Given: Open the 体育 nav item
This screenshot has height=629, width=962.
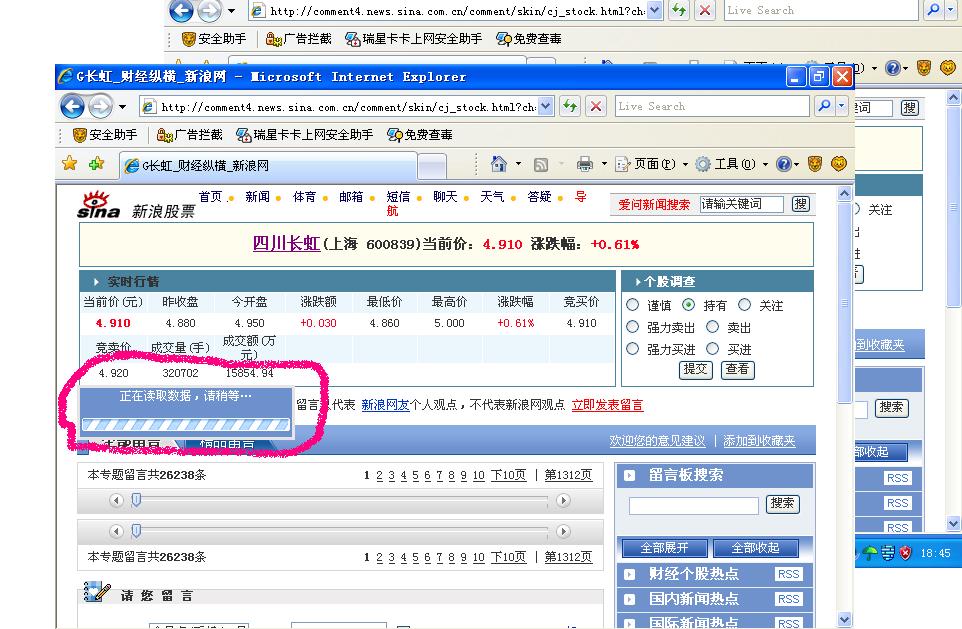Looking at the screenshot, I should [x=304, y=196].
